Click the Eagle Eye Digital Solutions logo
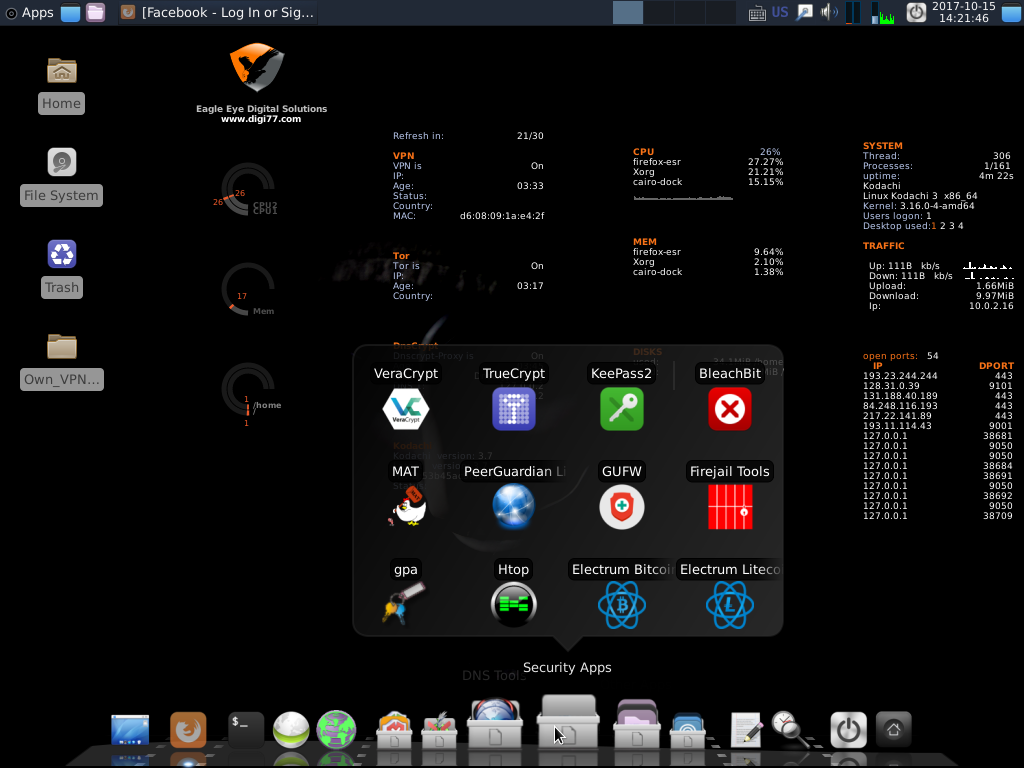Screen dimensions: 1024x768 [x=257, y=67]
